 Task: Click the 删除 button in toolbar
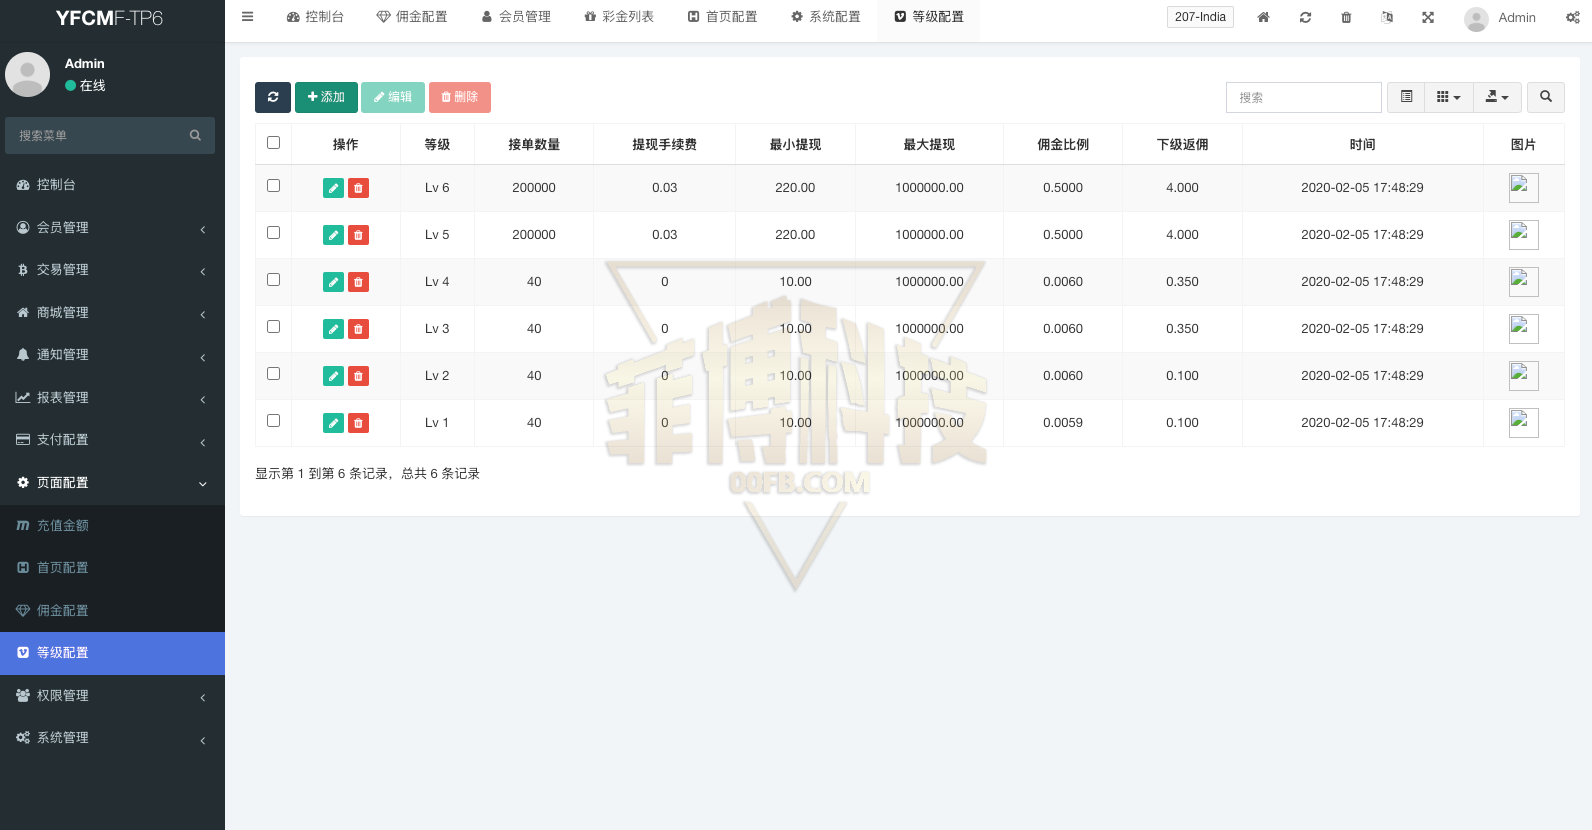(x=460, y=97)
